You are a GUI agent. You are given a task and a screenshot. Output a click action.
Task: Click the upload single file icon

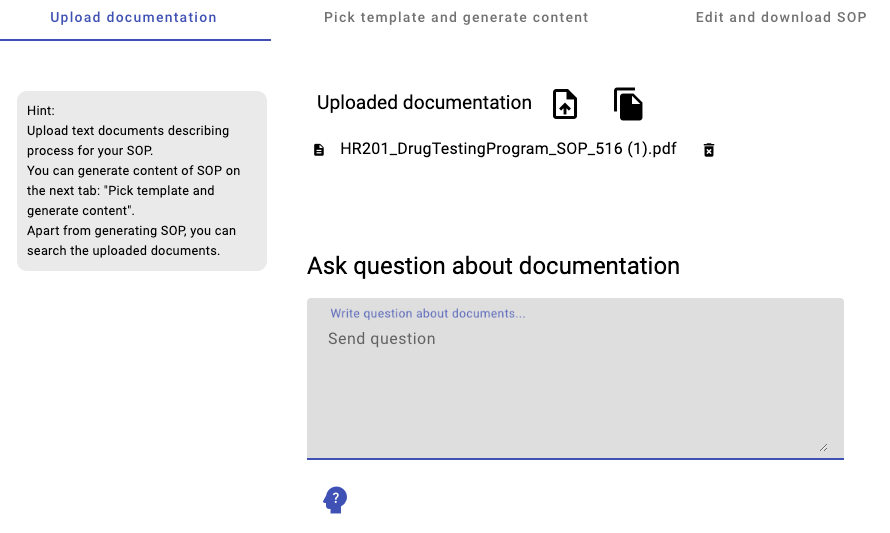565,104
